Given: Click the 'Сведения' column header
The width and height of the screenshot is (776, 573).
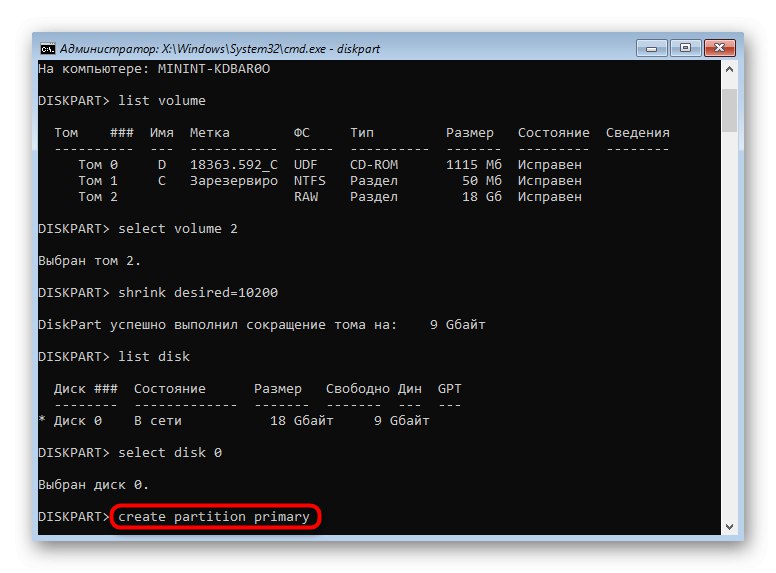Looking at the screenshot, I should (x=637, y=133).
